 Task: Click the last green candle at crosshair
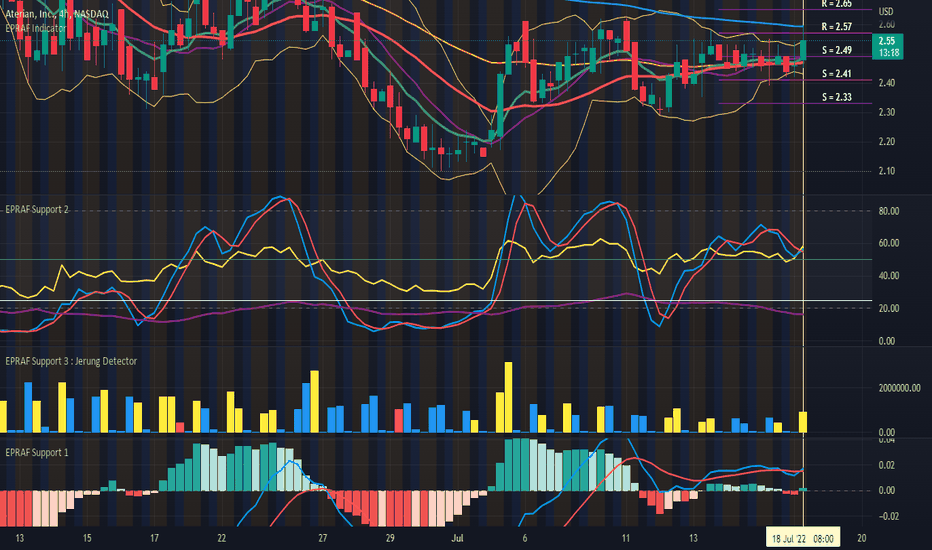click(x=803, y=49)
